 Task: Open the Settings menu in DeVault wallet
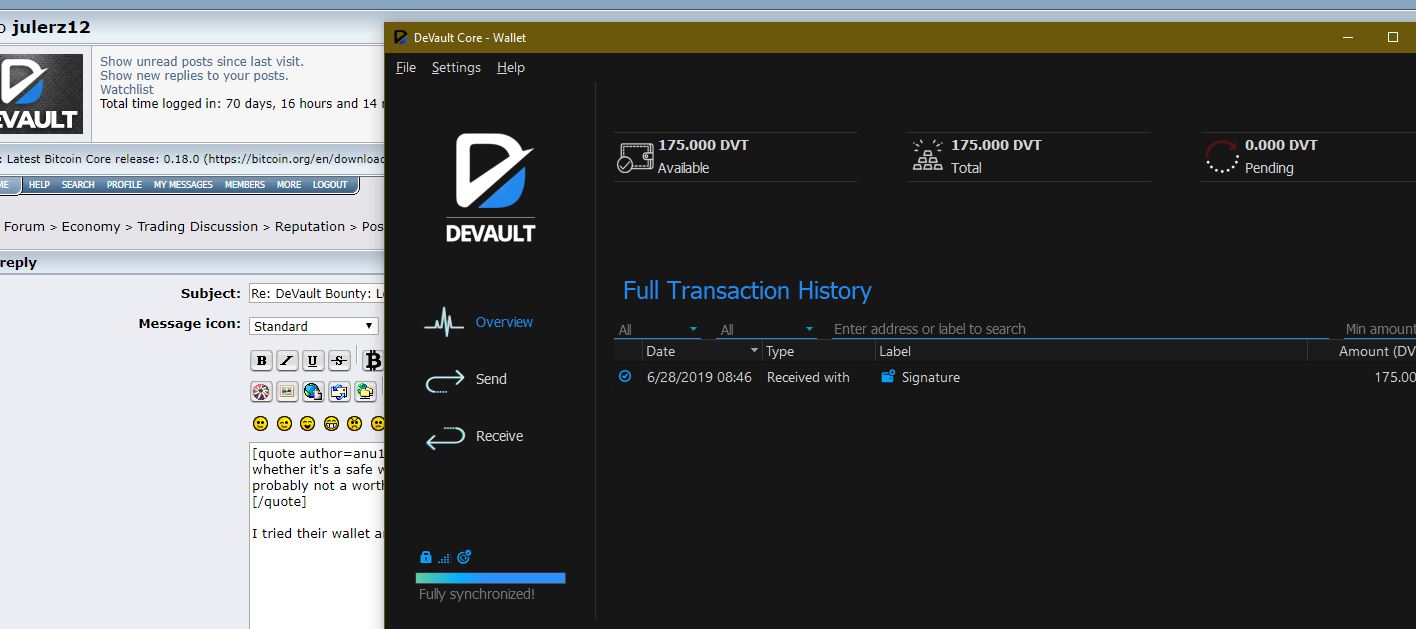[456, 68]
